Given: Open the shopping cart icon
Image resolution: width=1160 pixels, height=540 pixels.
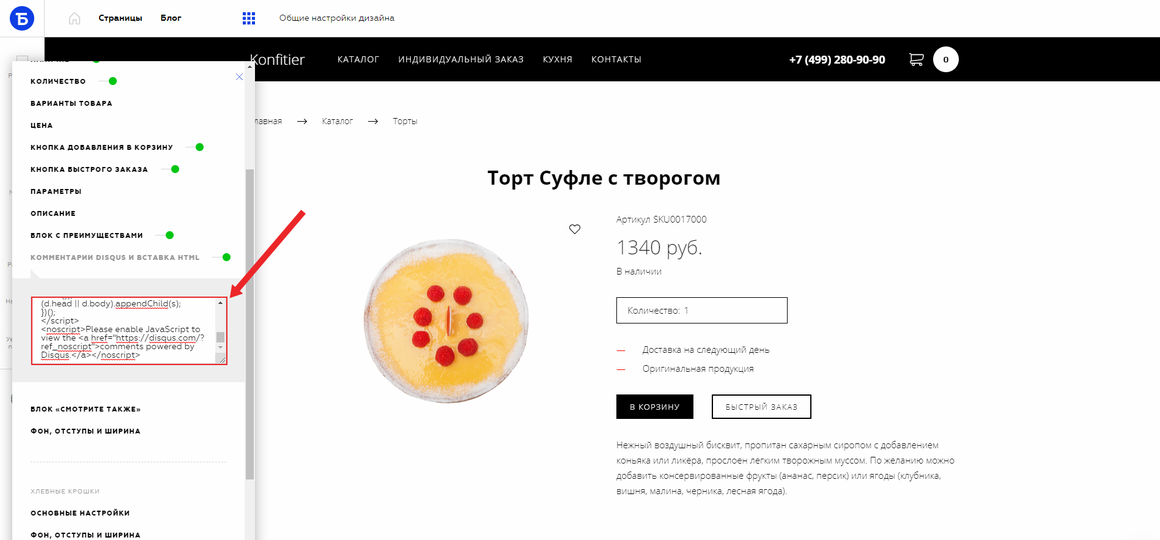Looking at the screenshot, I should click(x=916, y=59).
